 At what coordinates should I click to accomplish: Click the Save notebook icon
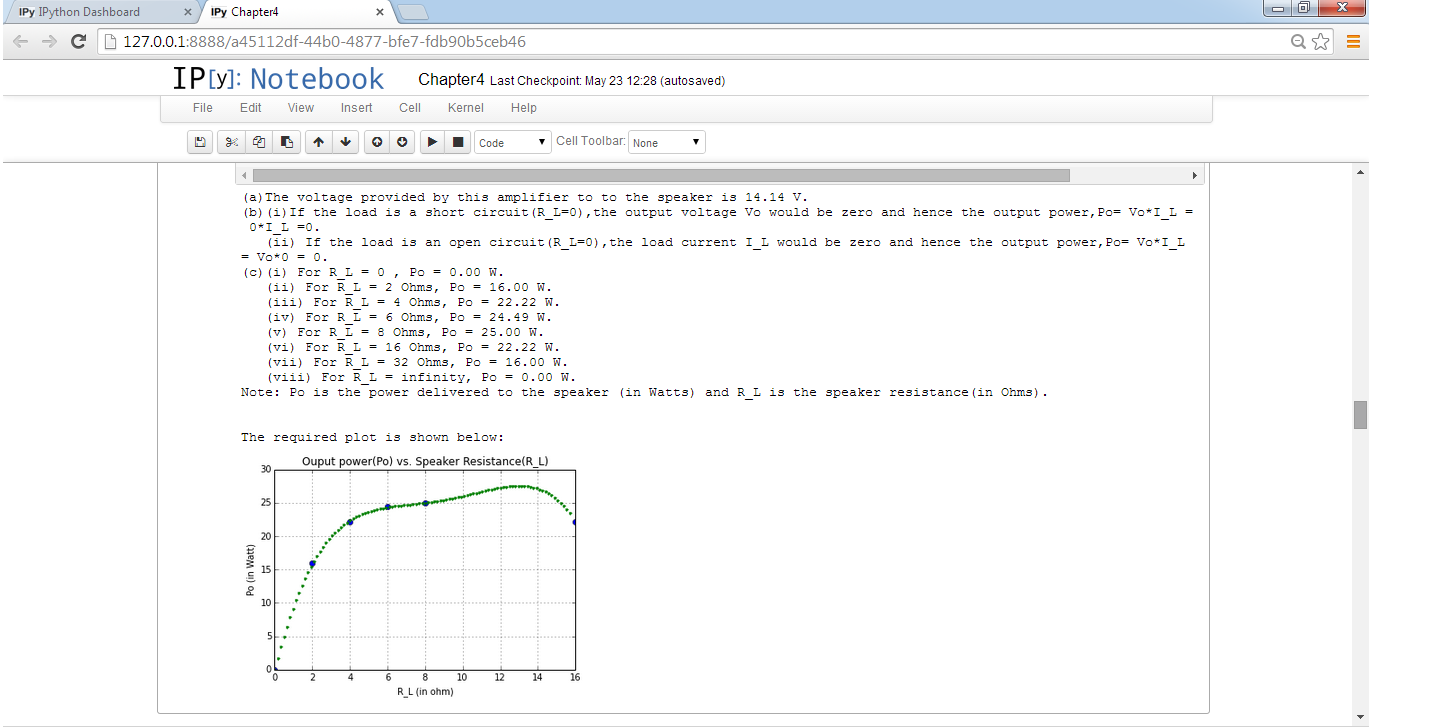[200, 143]
